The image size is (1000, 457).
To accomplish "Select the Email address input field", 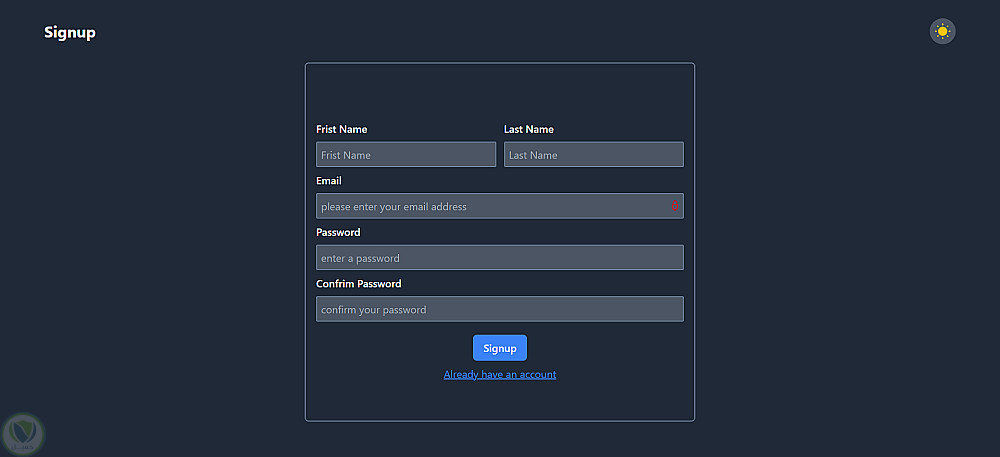I will point(490,206).
